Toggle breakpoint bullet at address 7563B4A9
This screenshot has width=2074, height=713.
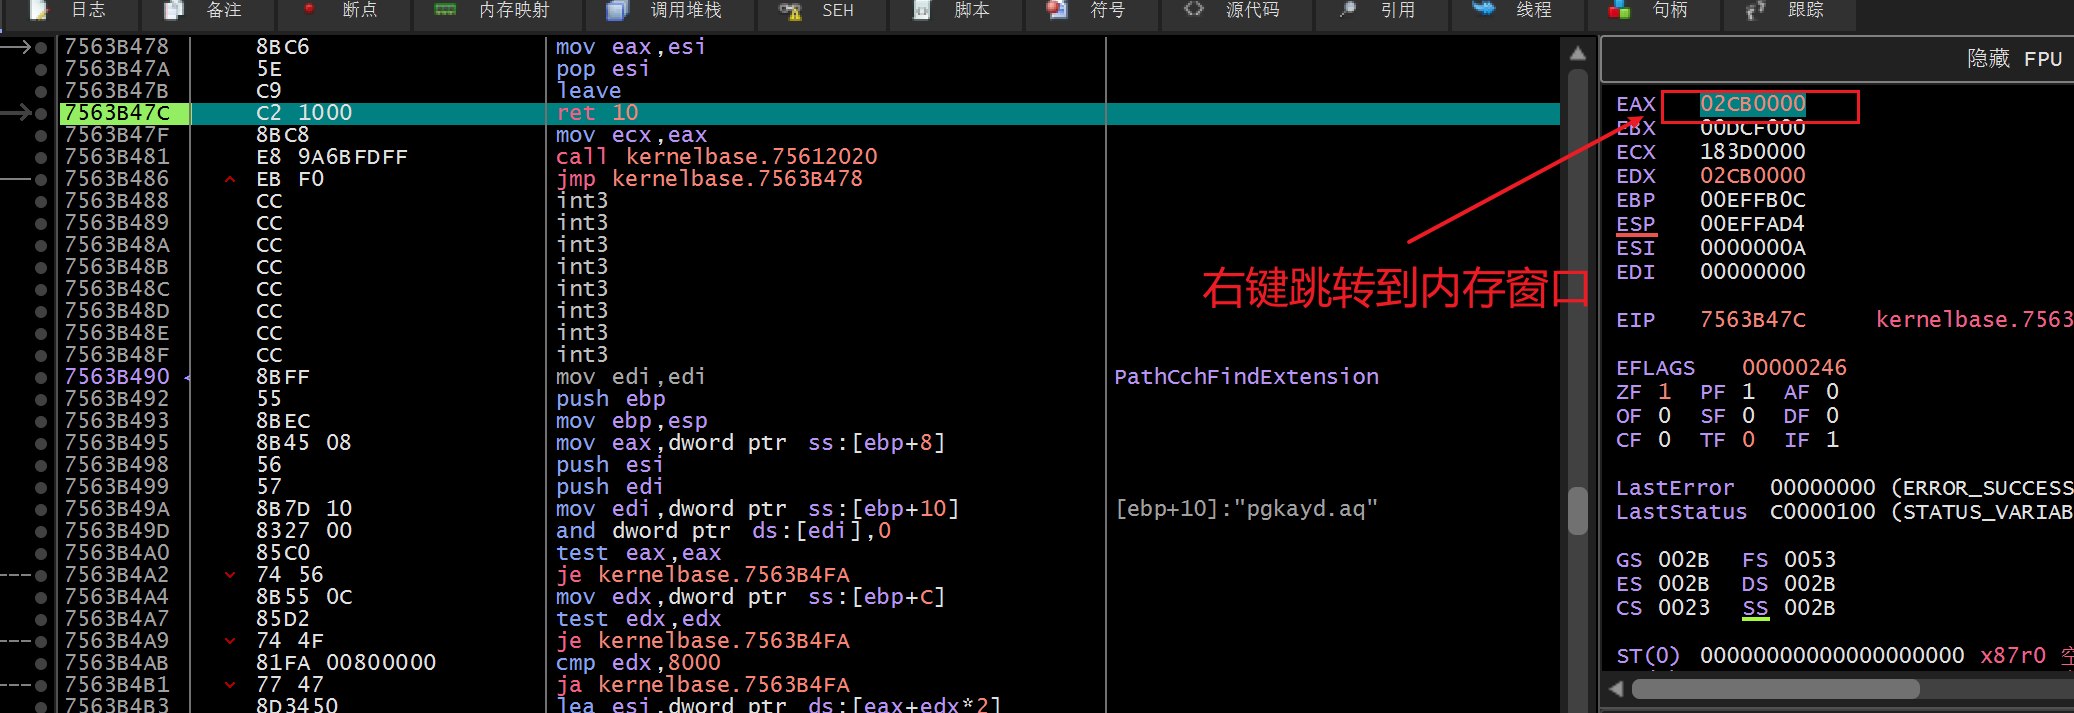41,641
